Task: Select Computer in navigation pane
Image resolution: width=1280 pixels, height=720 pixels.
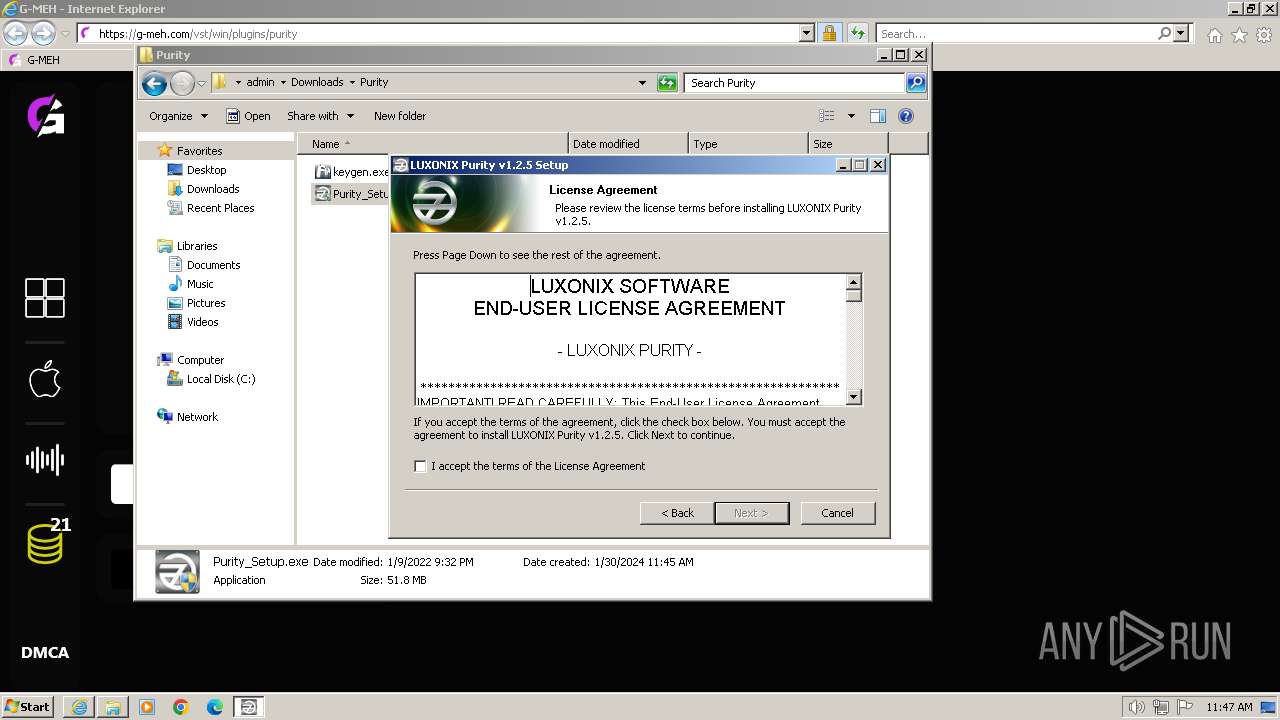Action: pyautogui.click(x=200, y=360)
